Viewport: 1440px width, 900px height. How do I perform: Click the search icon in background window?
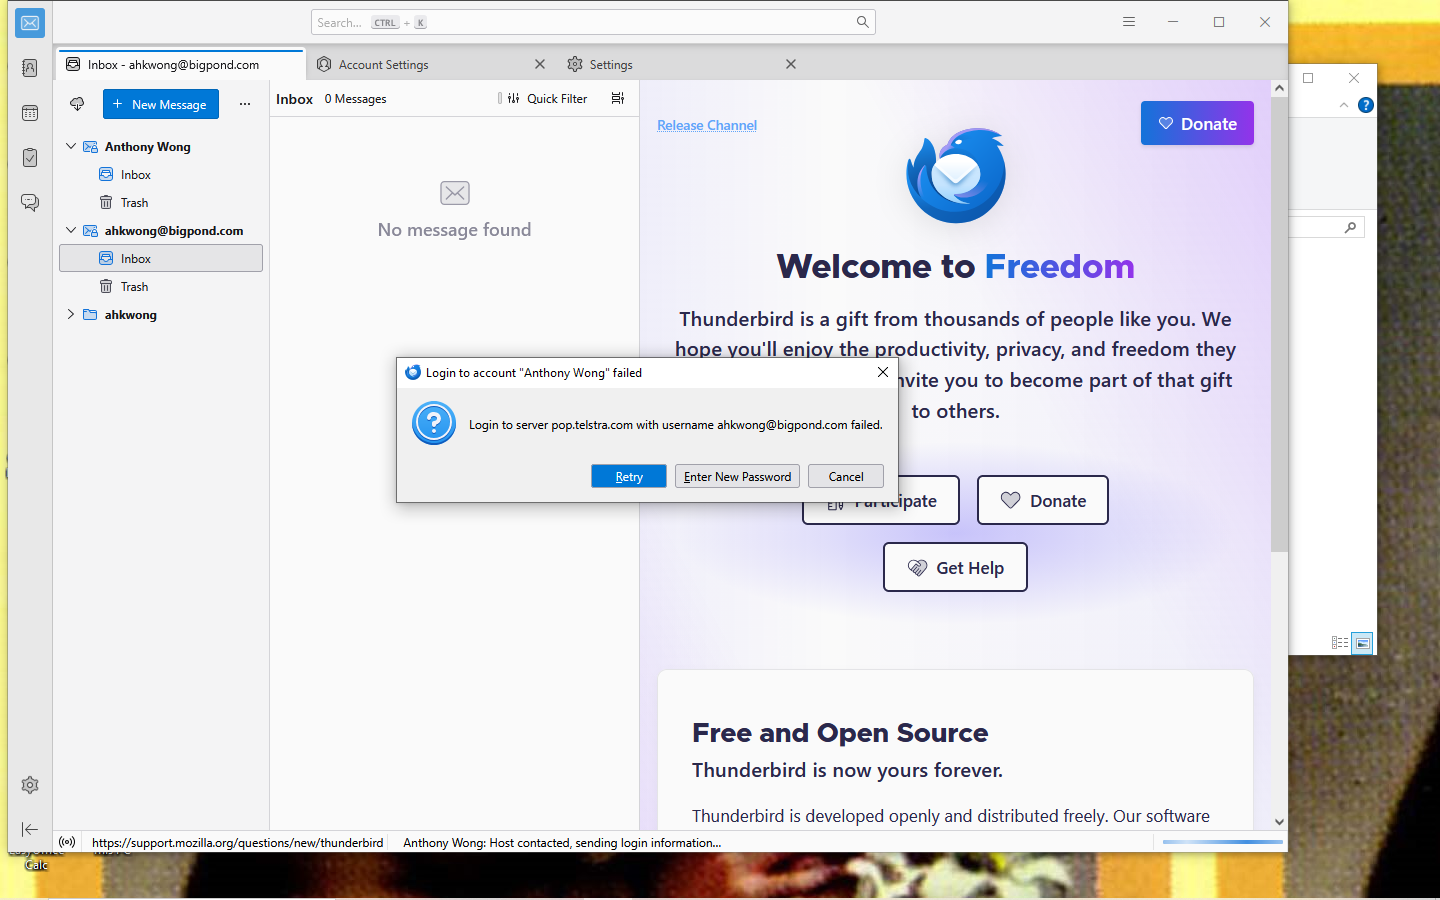tap(1350, 228)
